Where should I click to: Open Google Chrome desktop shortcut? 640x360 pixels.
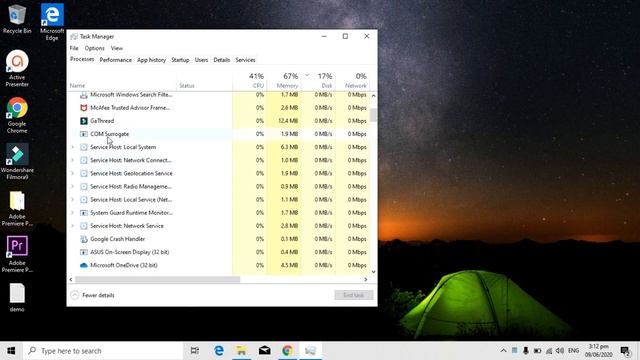point(17,115)
